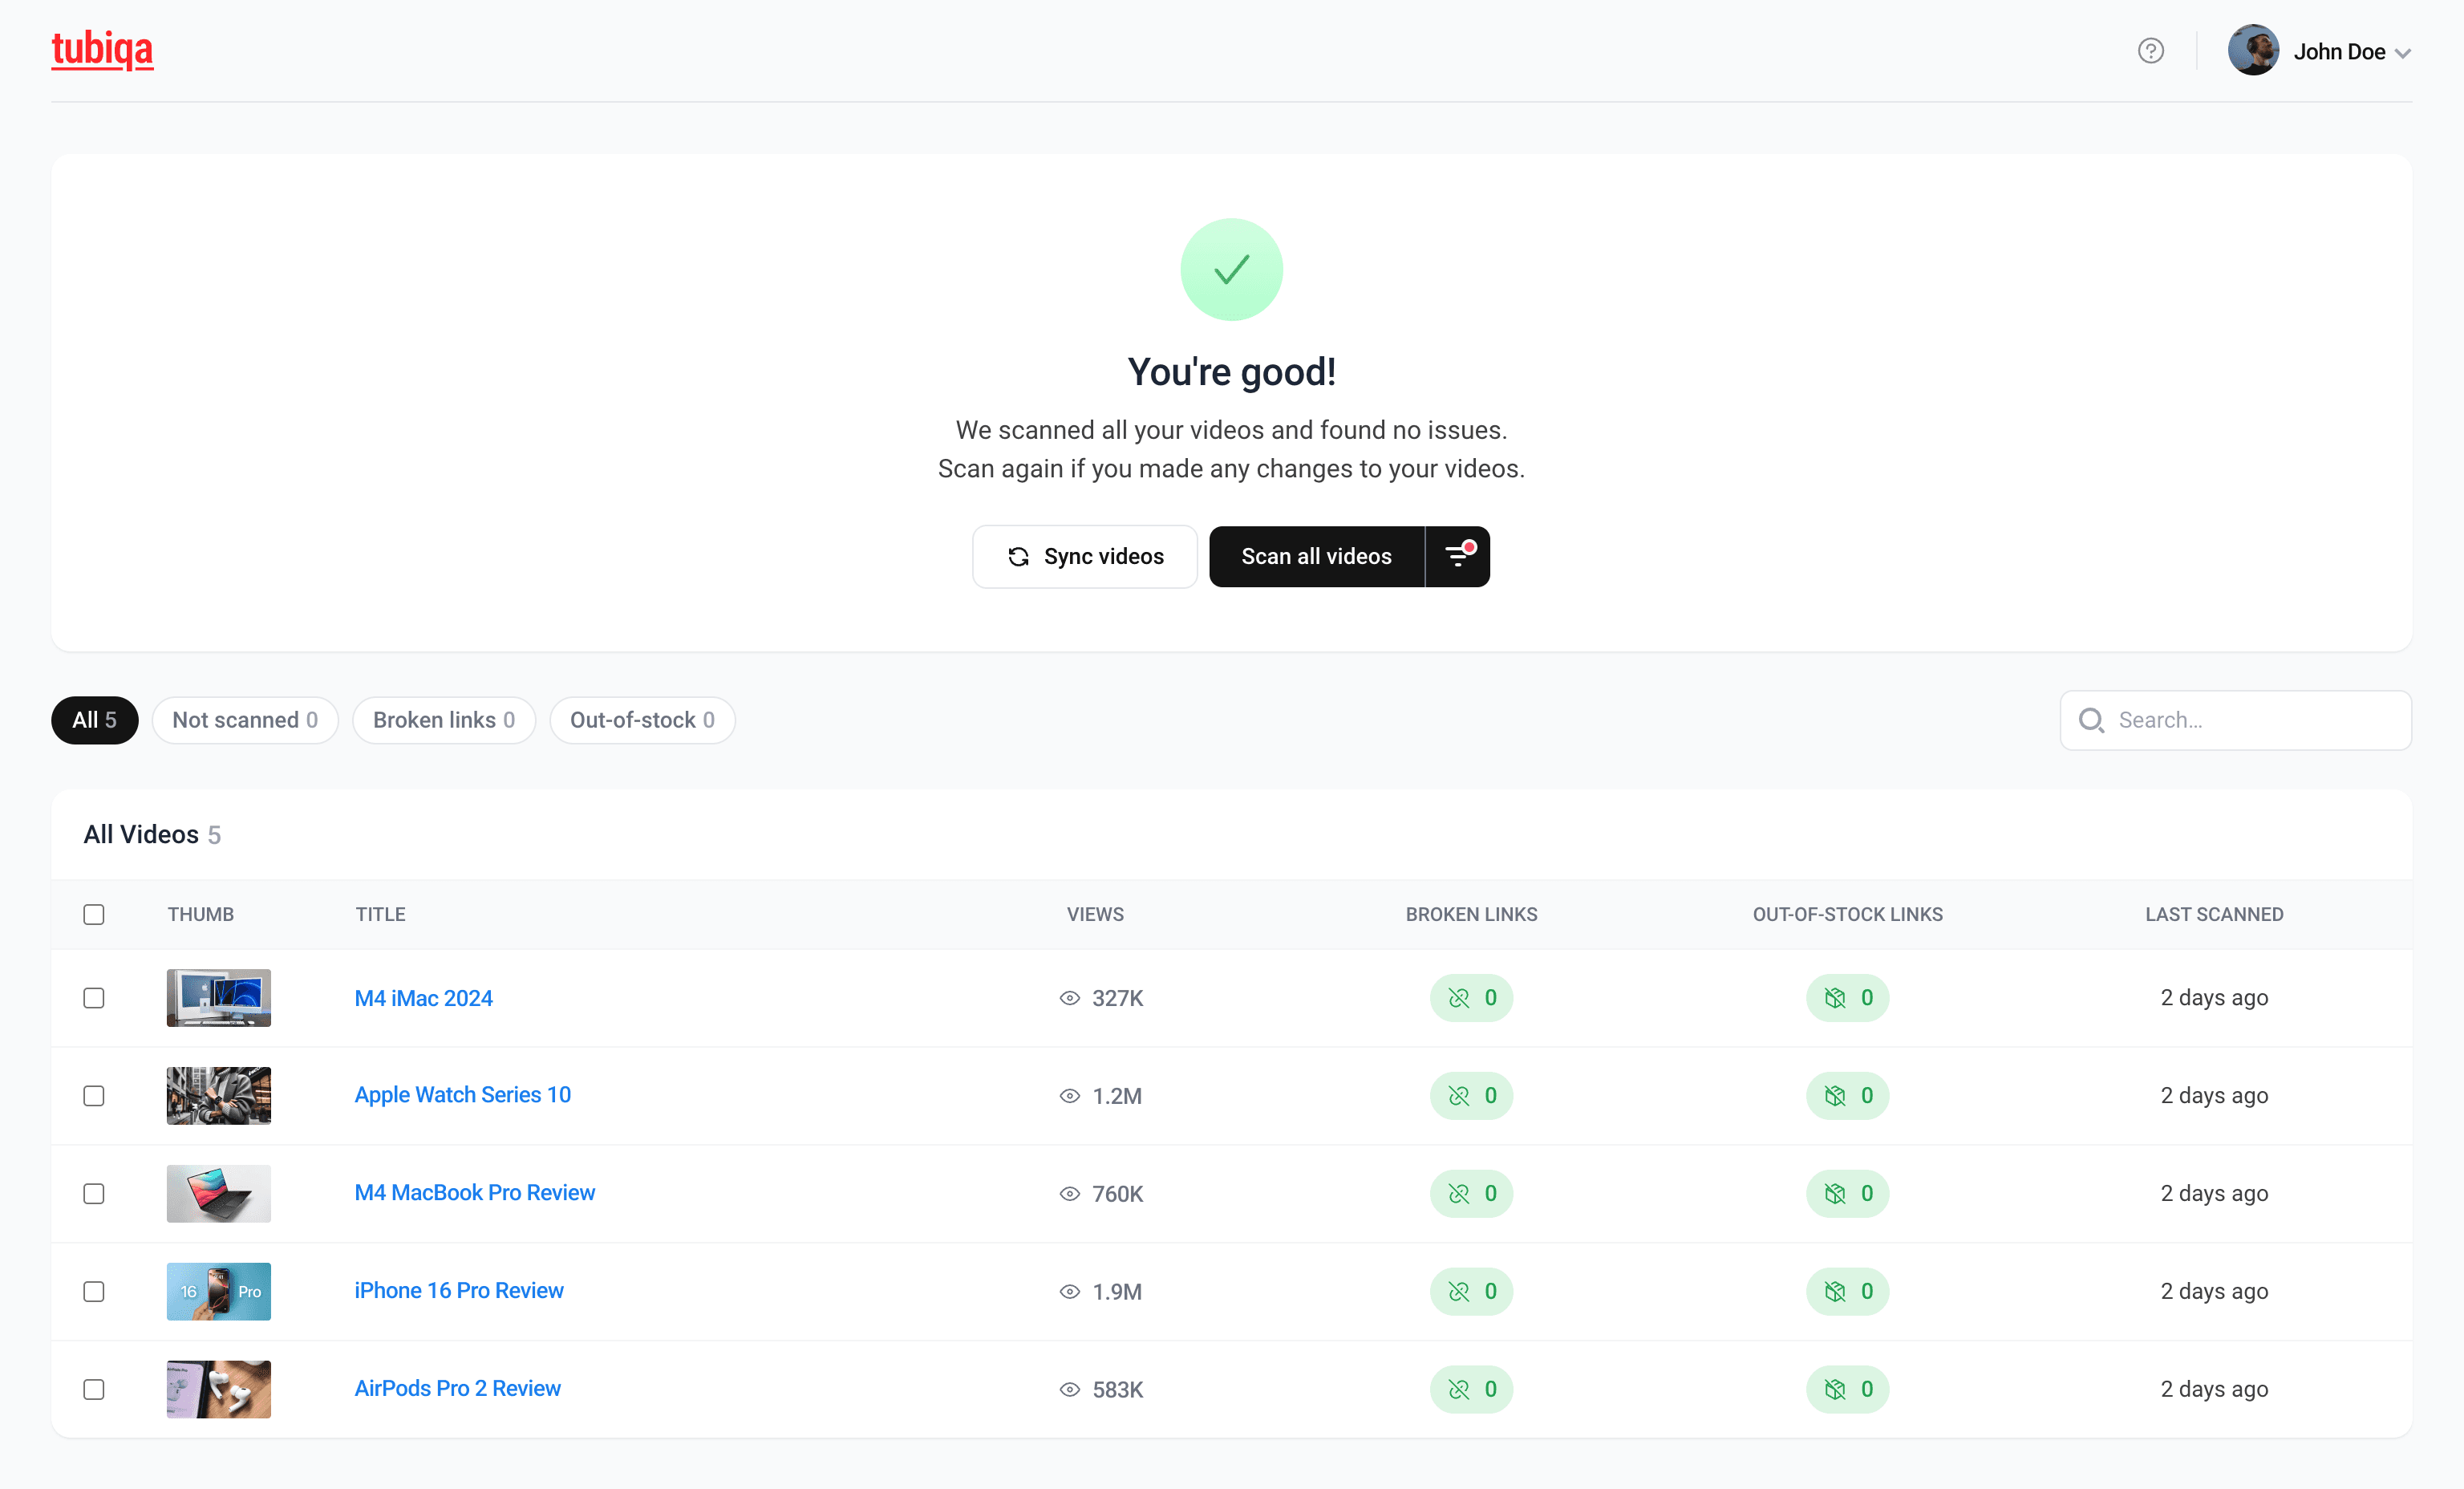The image size is (2464, 1489).
Task: Click John Doe's profile avatar
Action: click(x=2253, y=50)
